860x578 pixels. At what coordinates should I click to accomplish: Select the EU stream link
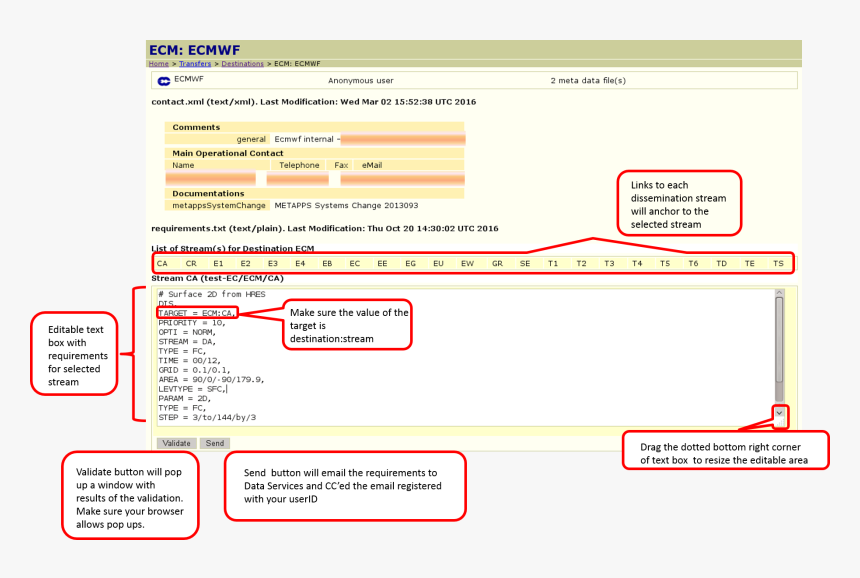438,263
